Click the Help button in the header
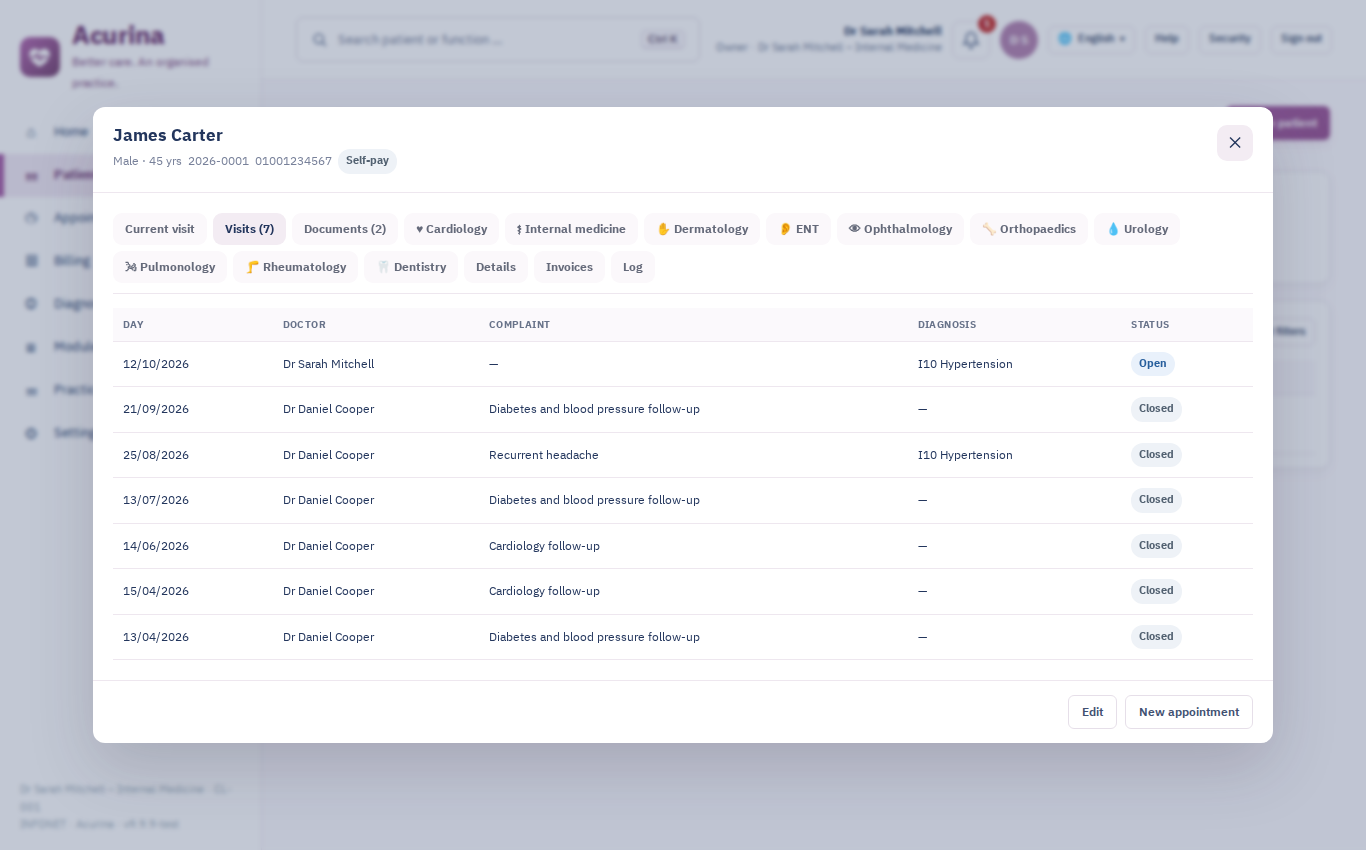The height and width of the screenshot is (850, 1366). click(1166, 39)
